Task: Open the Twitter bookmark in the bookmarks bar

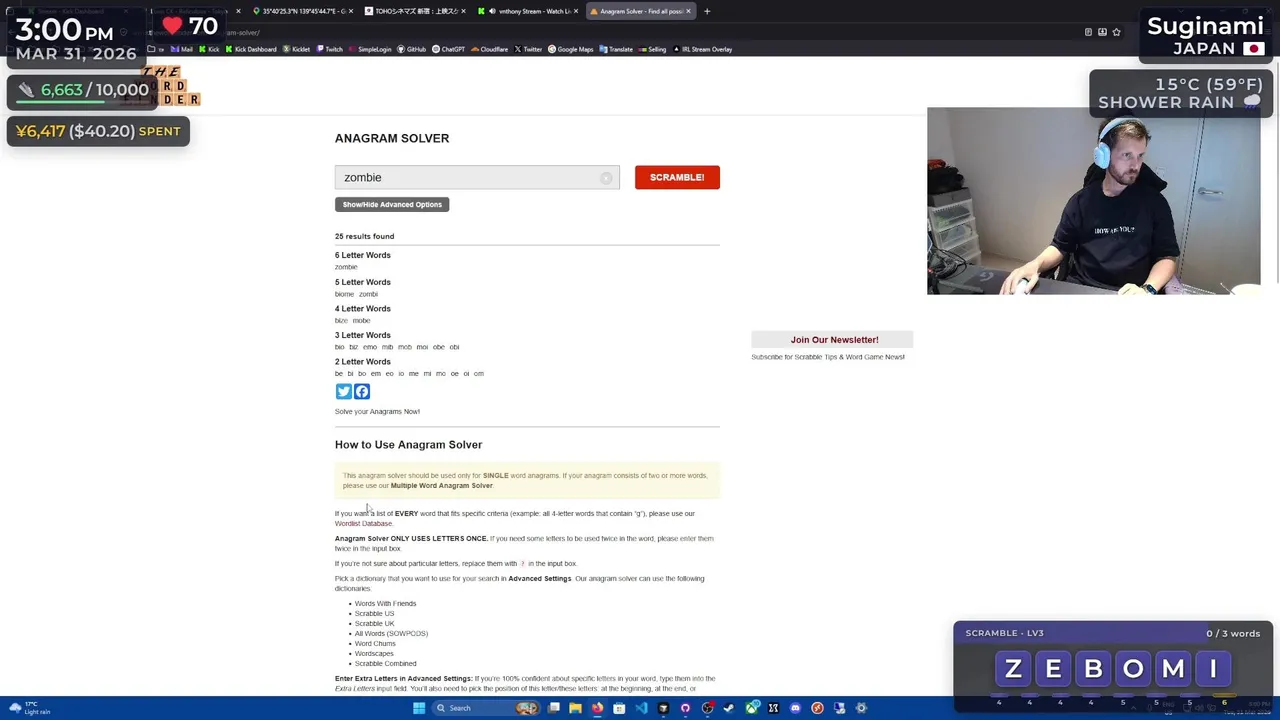Action: [x=528, y=49]
